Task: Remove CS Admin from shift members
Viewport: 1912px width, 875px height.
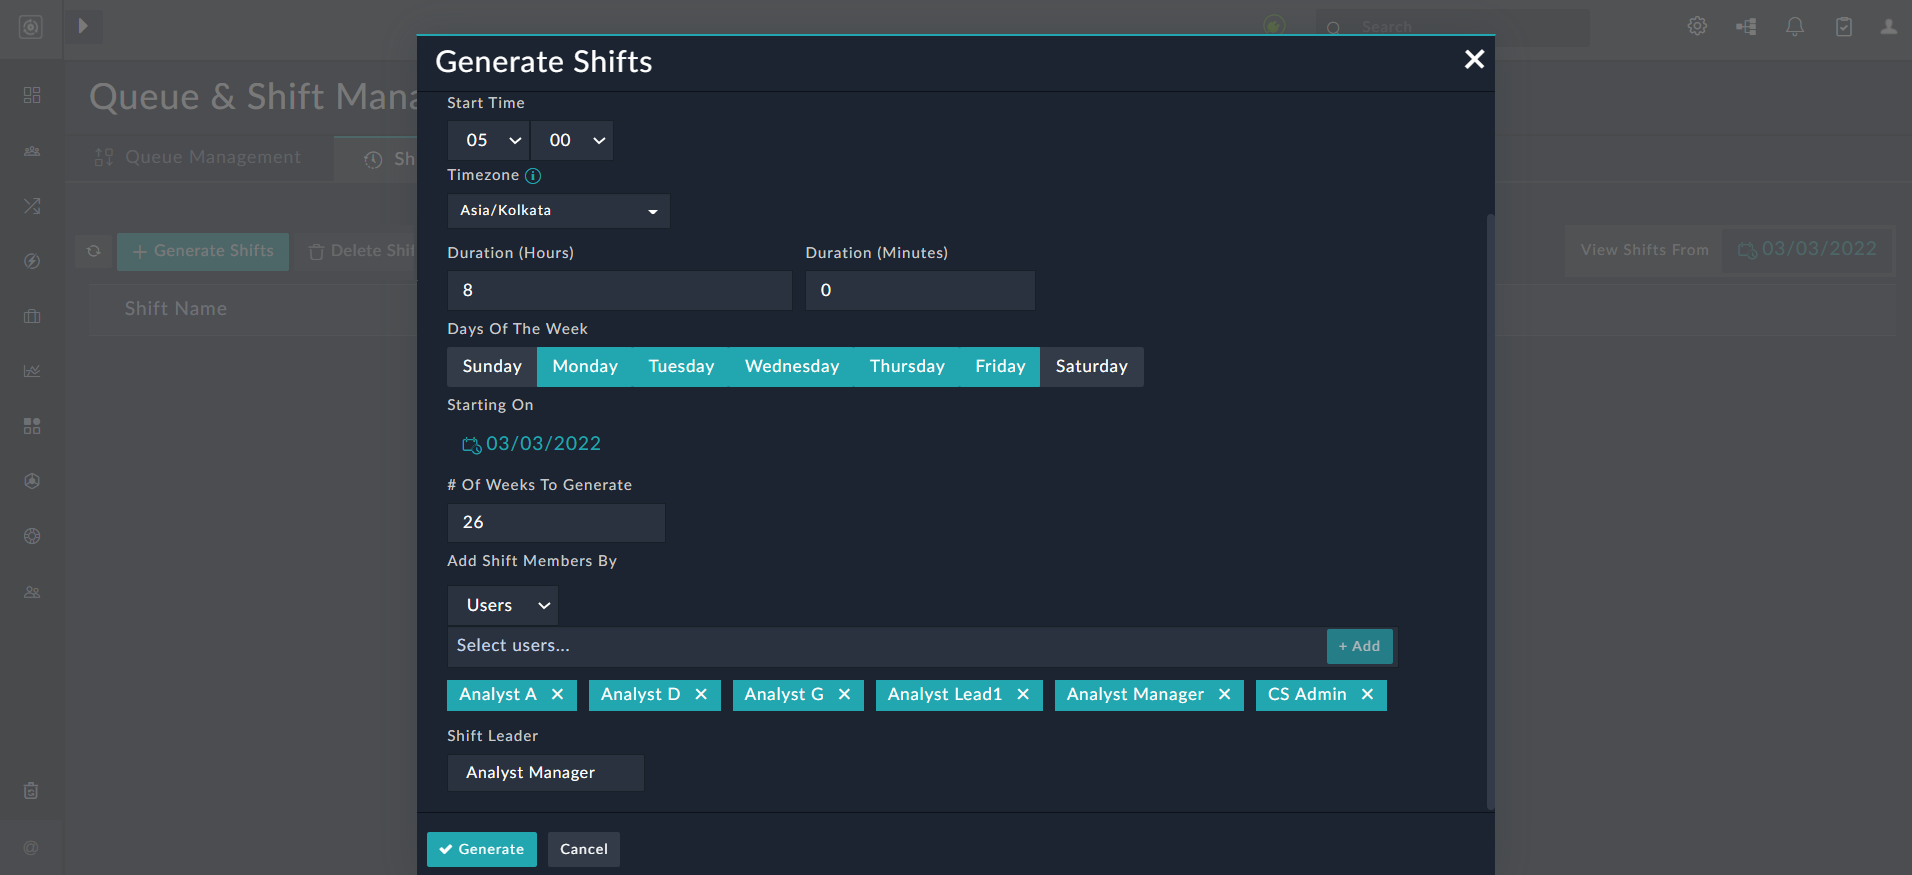Action: [x=1367, y=695]
